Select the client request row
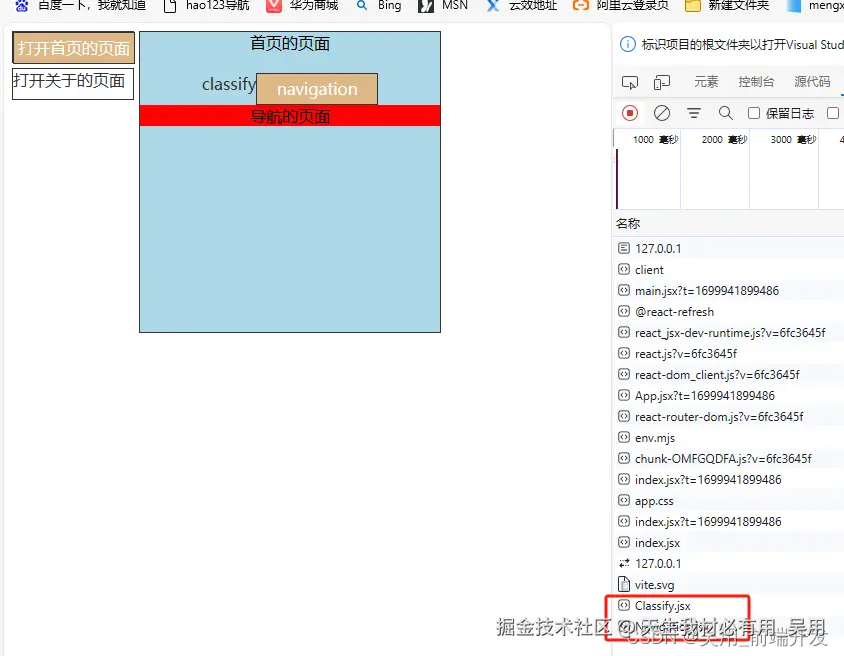 (x=730, y=270)
